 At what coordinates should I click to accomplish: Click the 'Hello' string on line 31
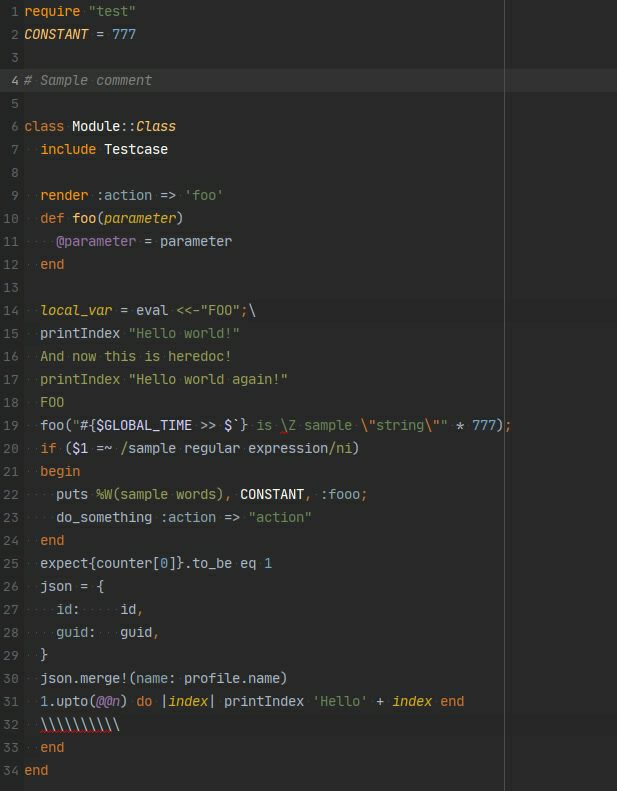coord(340,702)
